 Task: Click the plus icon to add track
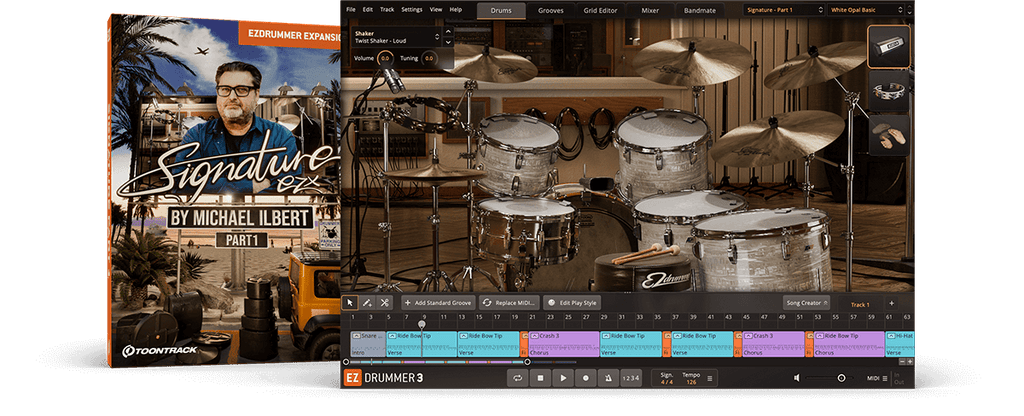(x=891, y=303)
